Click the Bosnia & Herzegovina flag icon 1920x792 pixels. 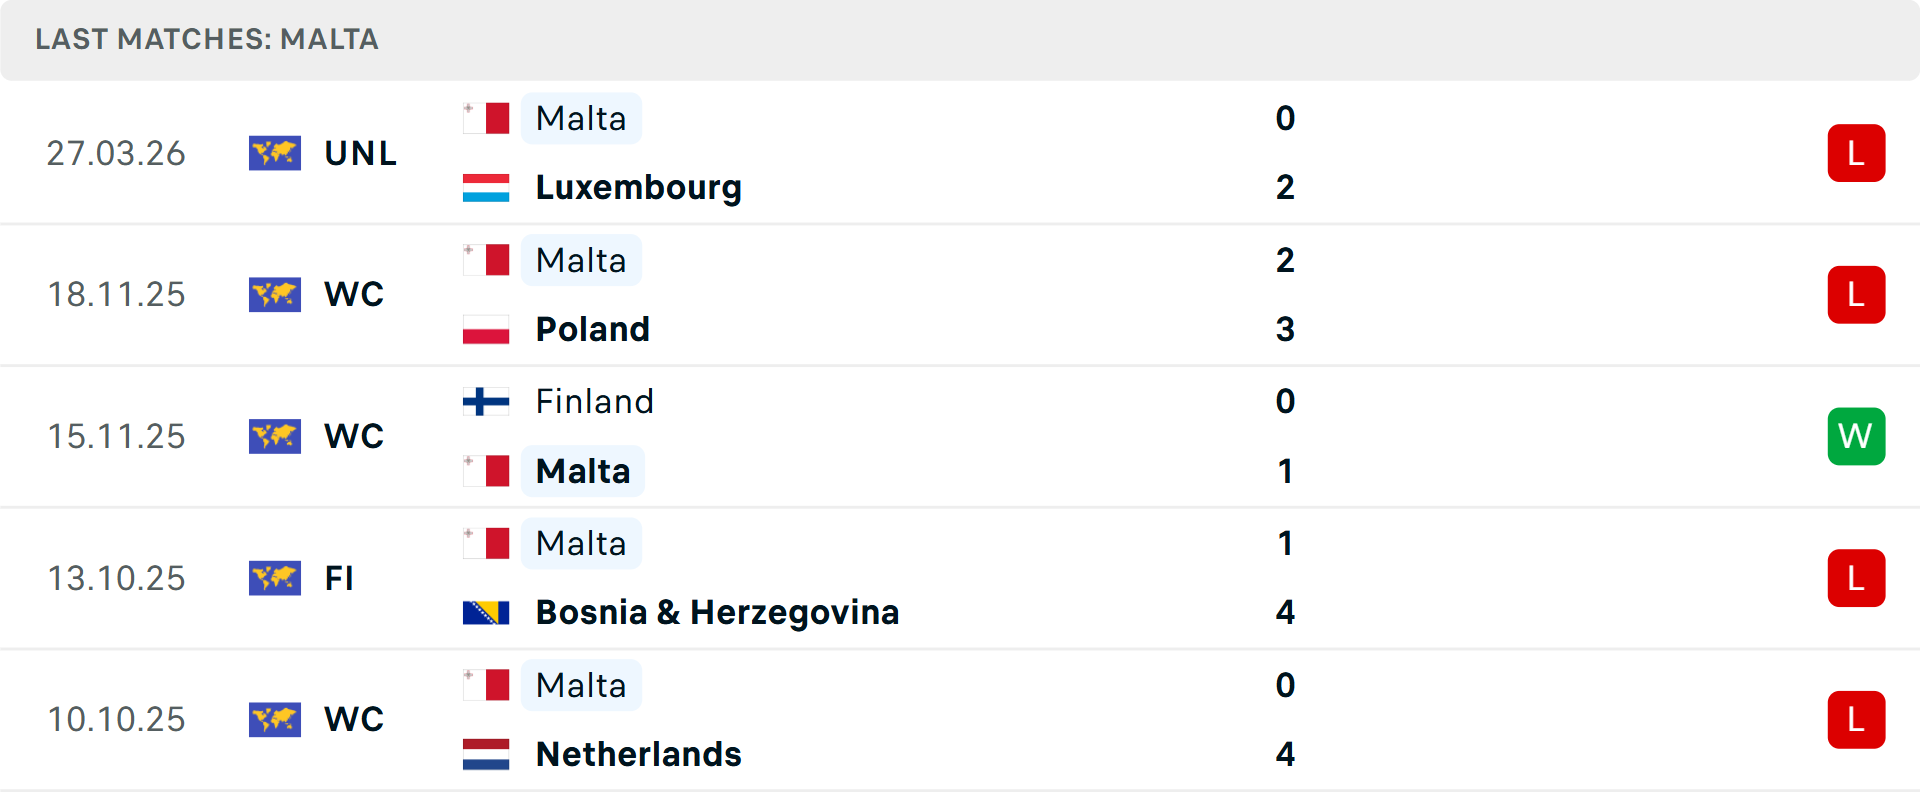click(x=486, y=612)
